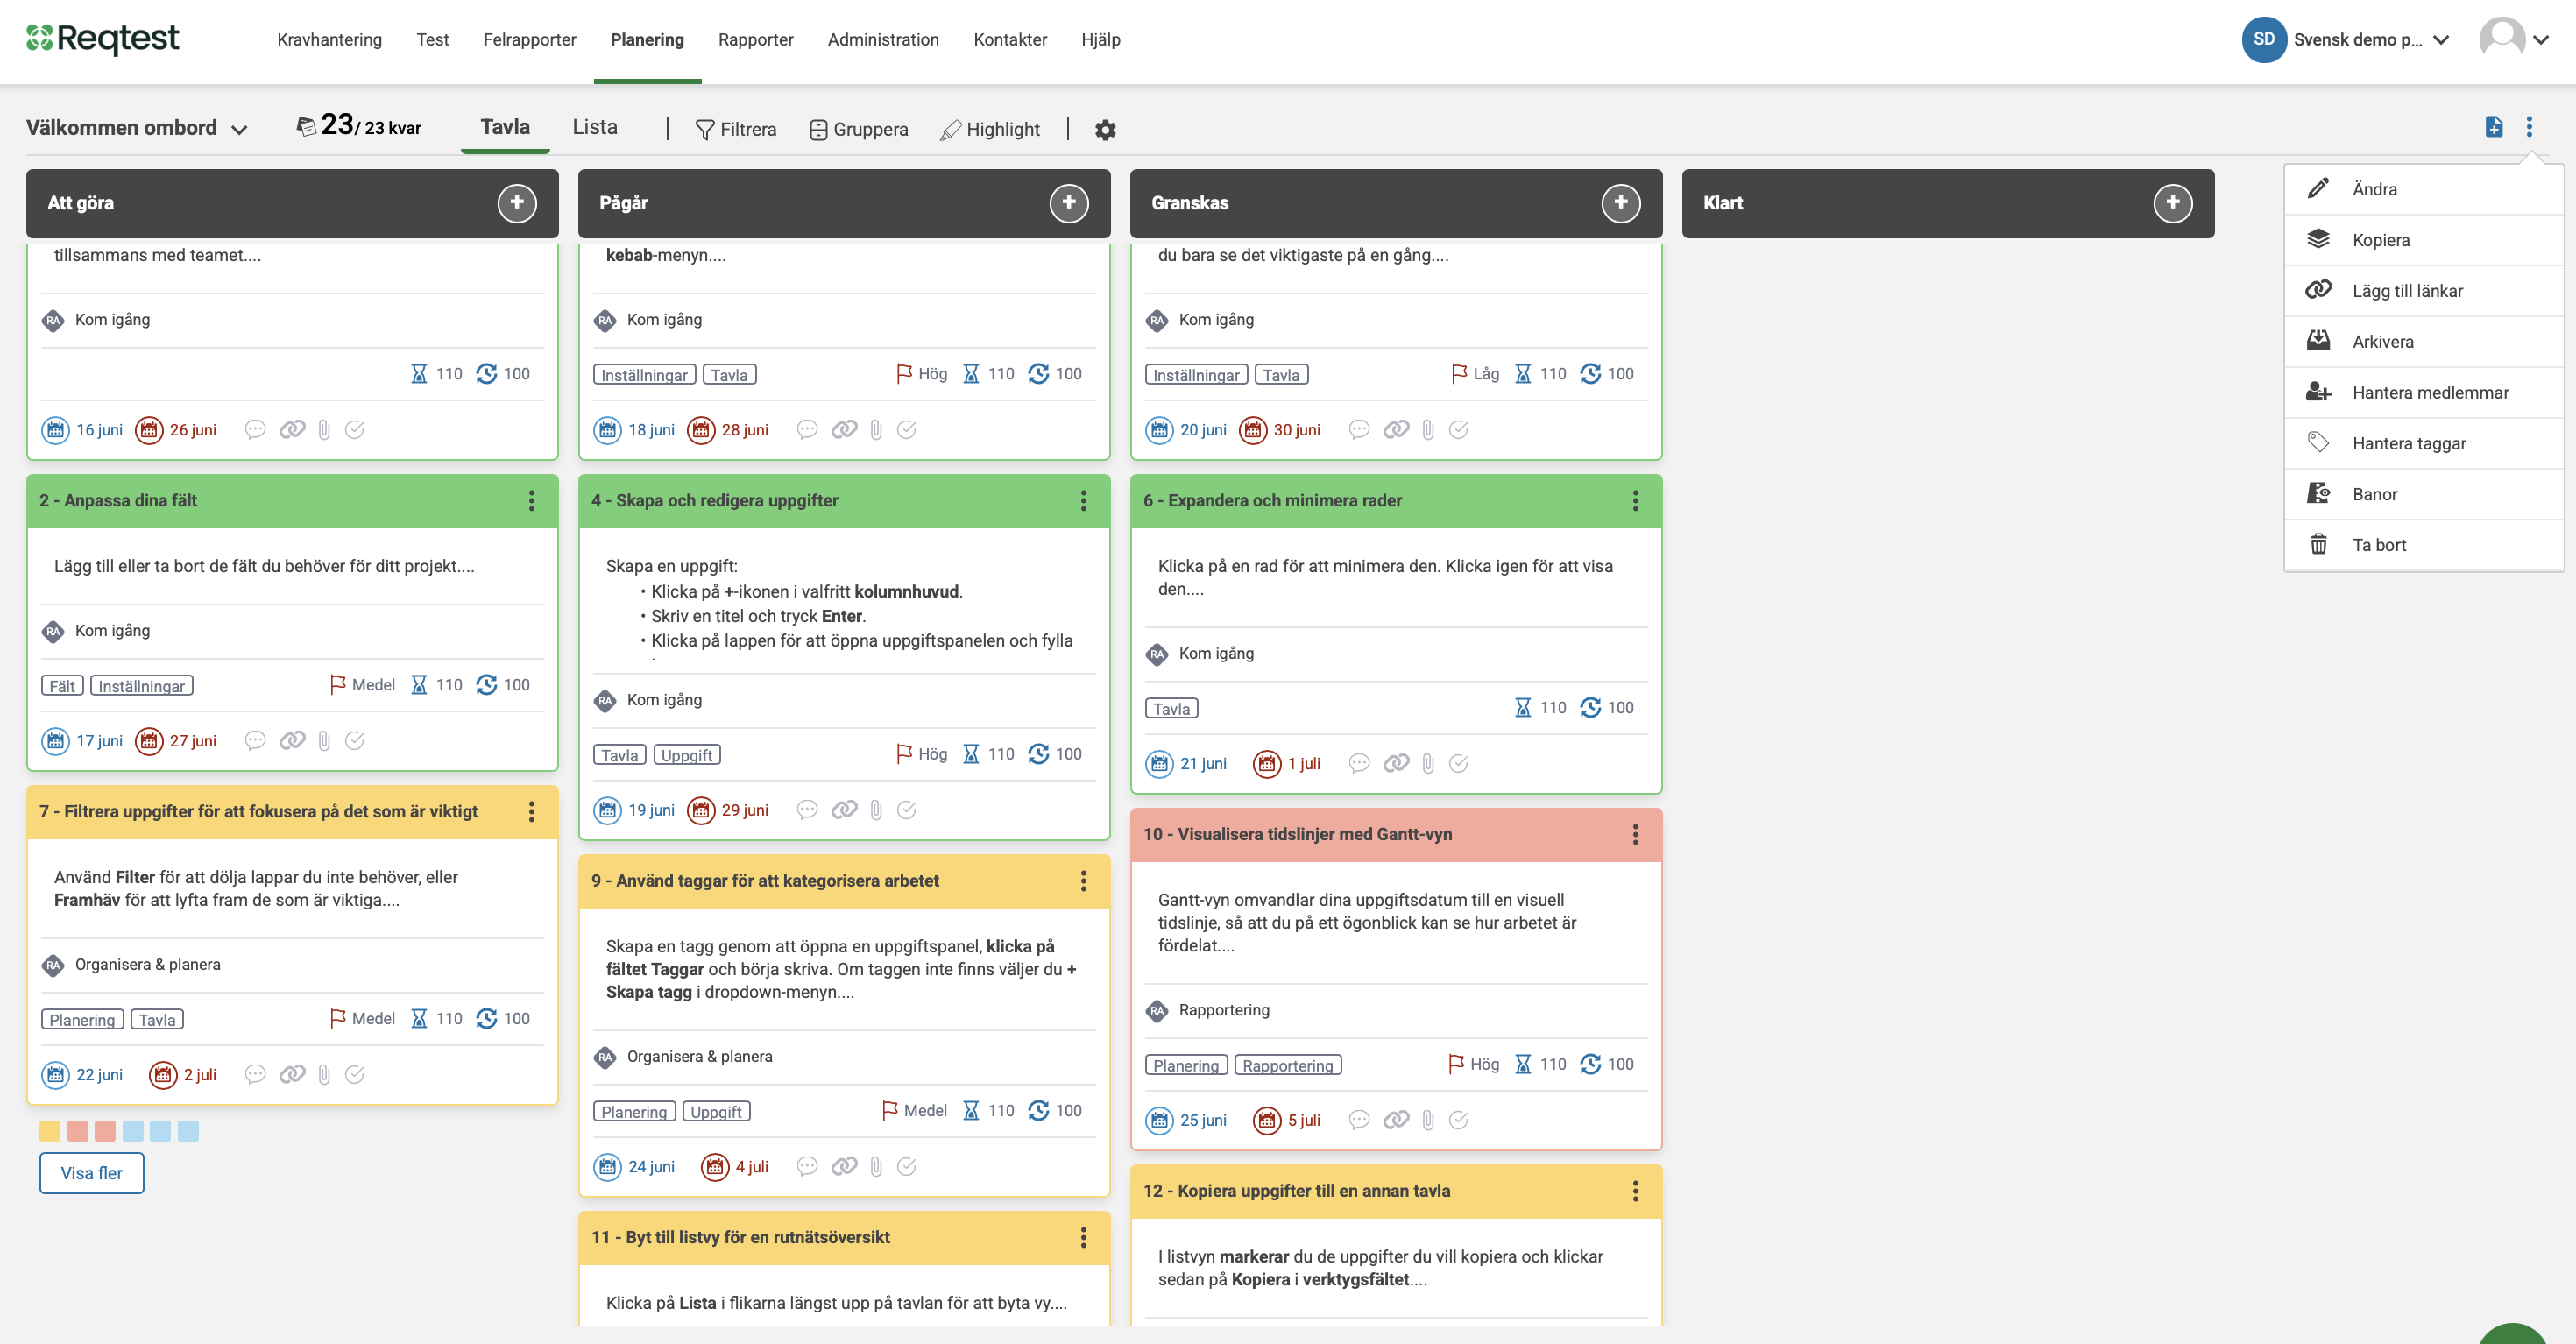2576x1344 pixels.
Task: Choose Arkivera from the board menu
Action: point(2424,342)
